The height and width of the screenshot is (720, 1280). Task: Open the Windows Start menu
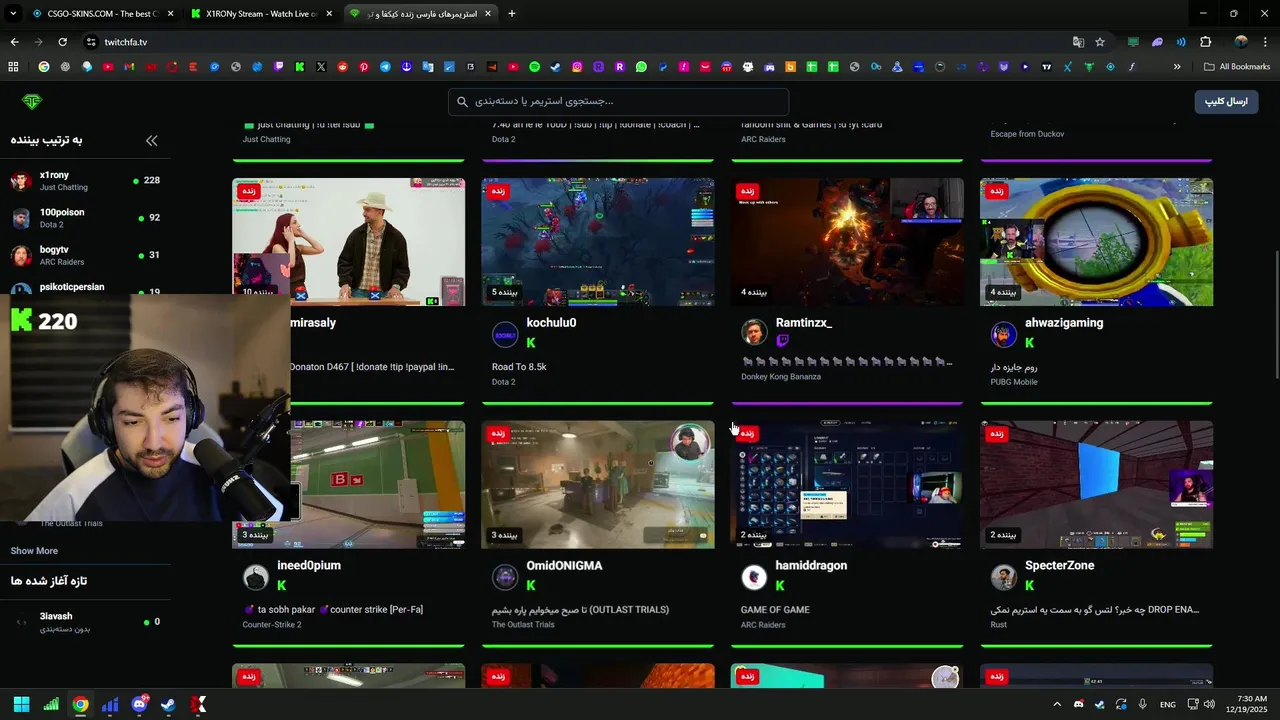[21, 704]
